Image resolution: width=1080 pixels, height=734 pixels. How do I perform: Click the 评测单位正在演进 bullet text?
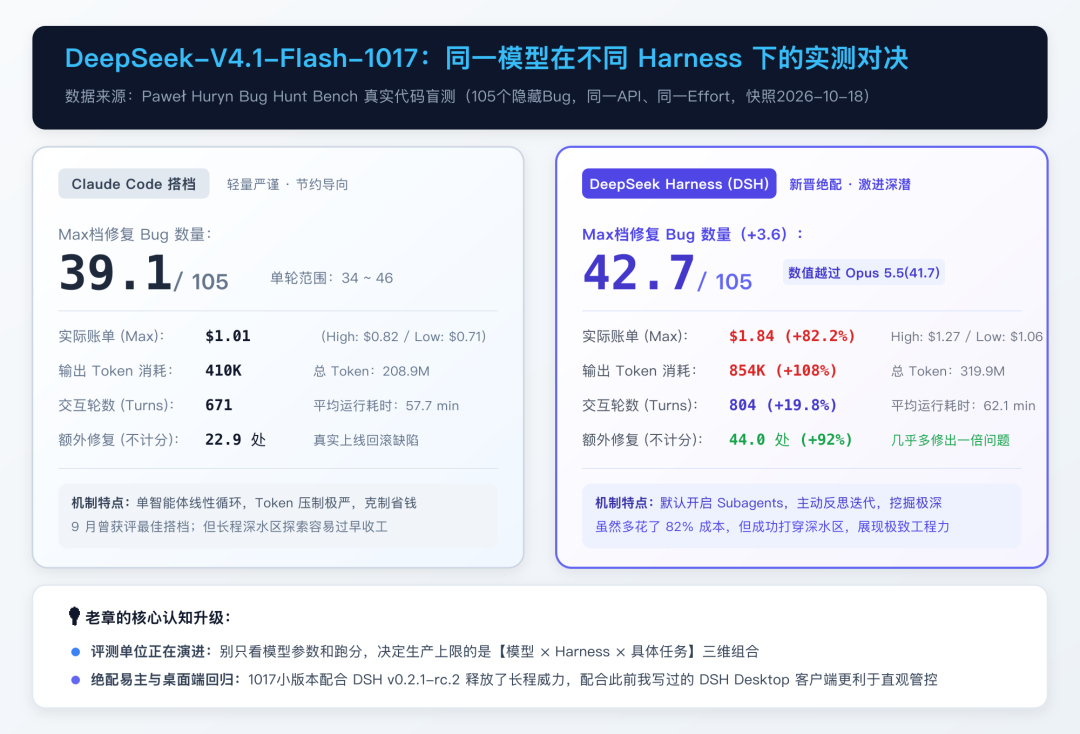pos(424,651)
